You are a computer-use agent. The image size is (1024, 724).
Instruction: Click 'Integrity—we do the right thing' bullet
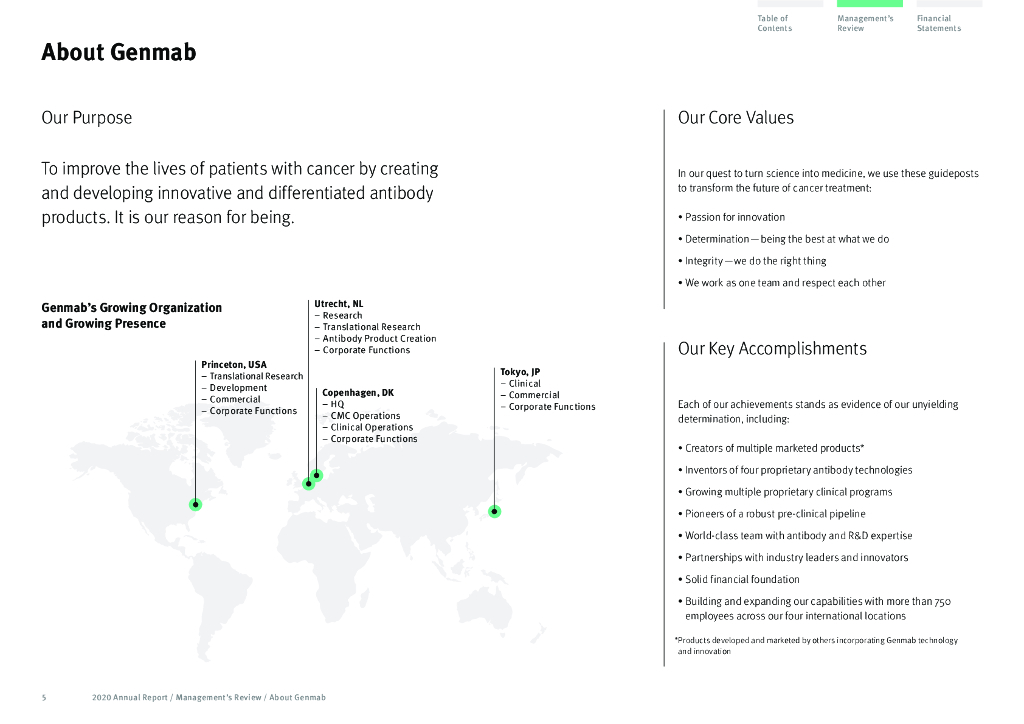752,260
